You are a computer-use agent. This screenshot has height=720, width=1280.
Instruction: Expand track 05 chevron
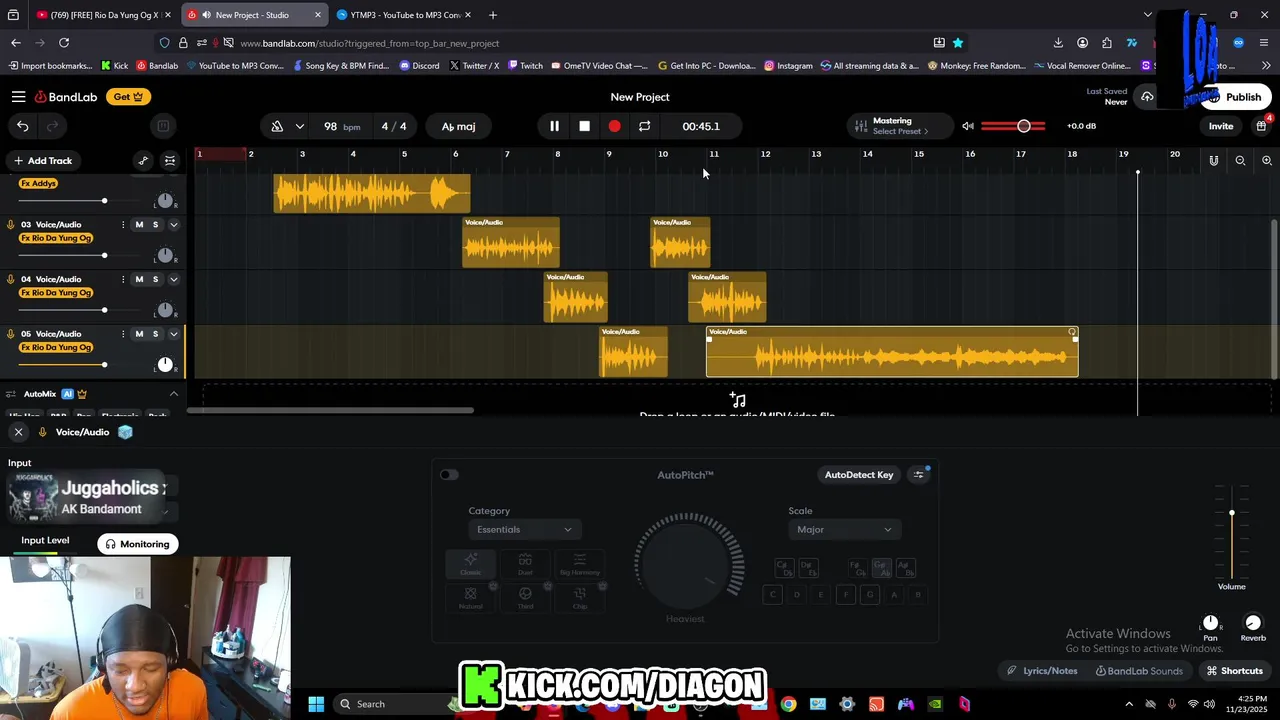[x=173, y=334]
